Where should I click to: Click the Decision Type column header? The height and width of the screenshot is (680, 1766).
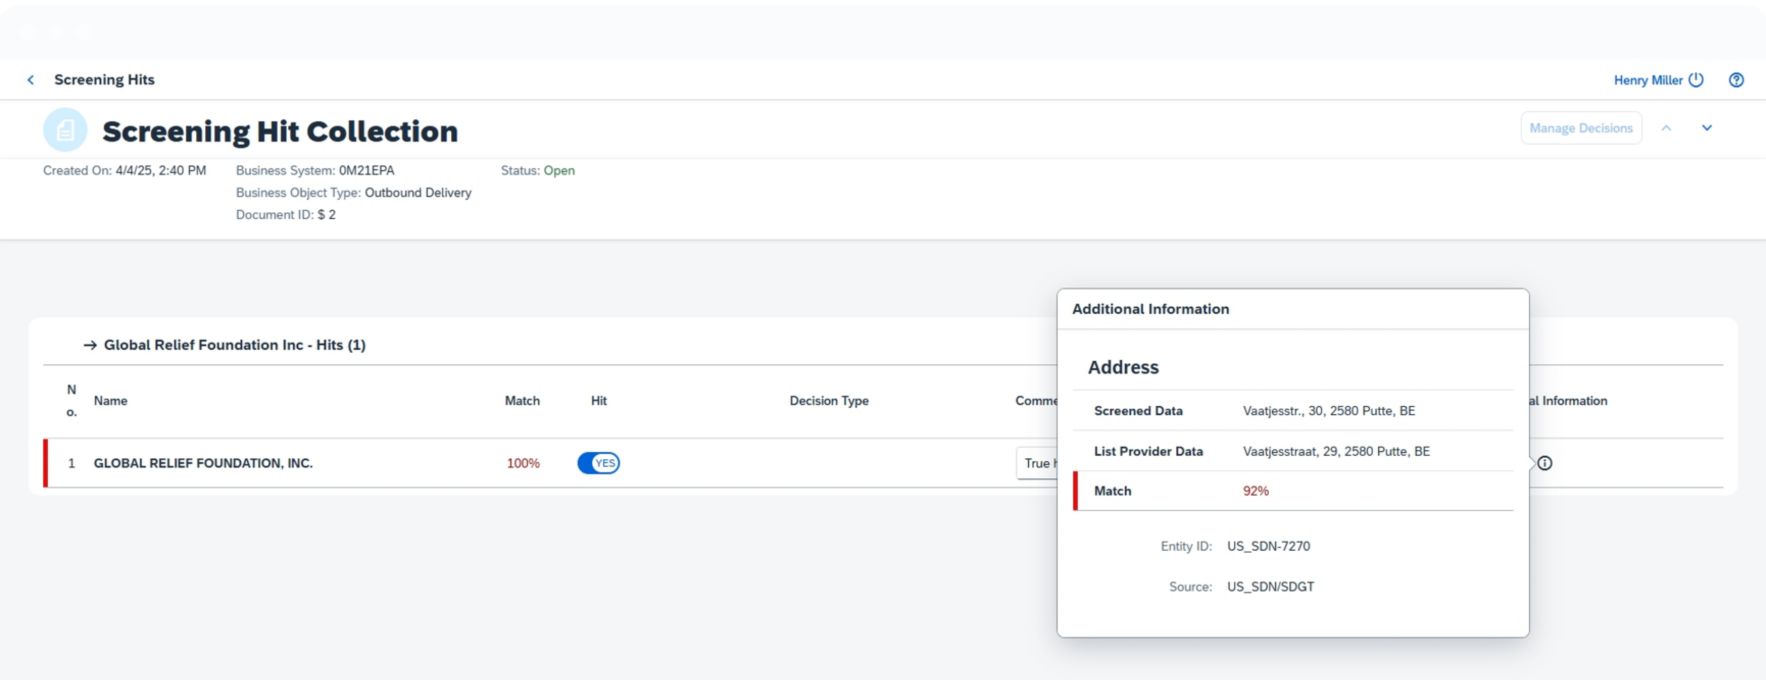[x=828, y=401]
